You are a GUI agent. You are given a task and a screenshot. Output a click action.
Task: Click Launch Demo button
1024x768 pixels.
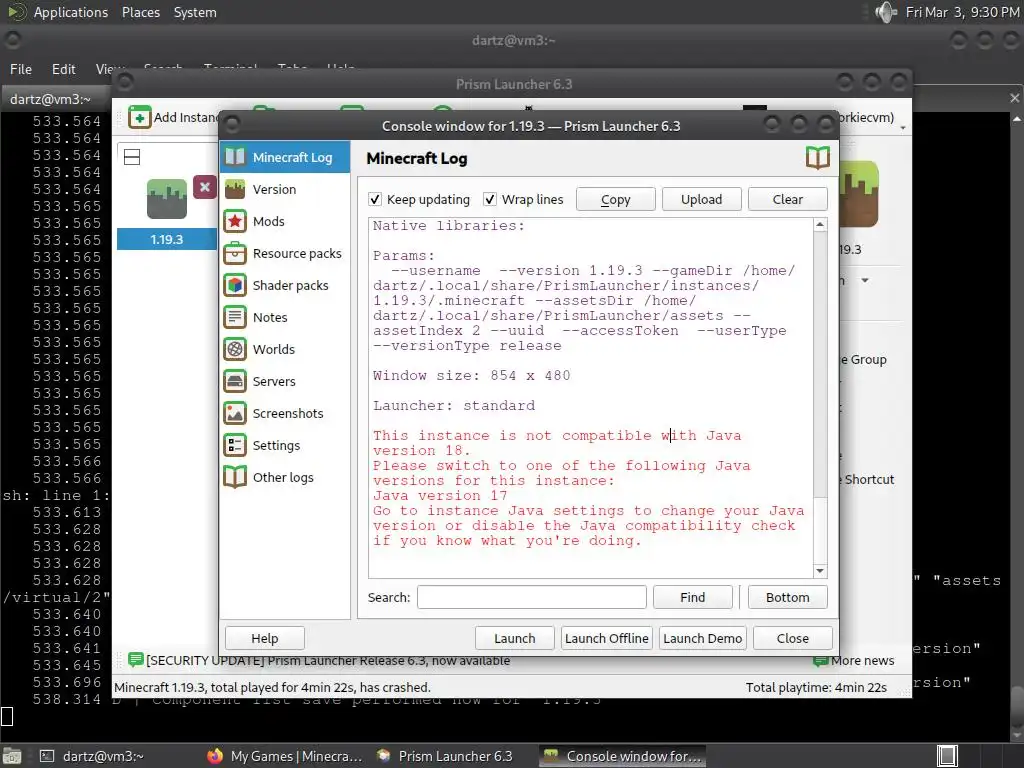pyautogui.click(x=703, y=638)
